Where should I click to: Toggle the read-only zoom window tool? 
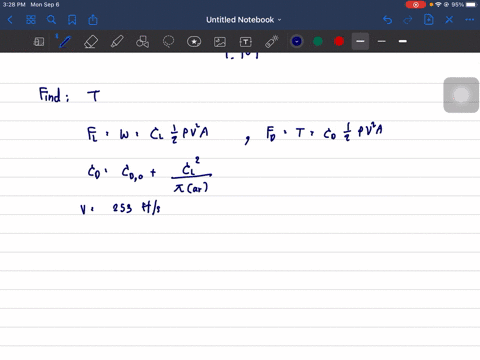(39, 42)
